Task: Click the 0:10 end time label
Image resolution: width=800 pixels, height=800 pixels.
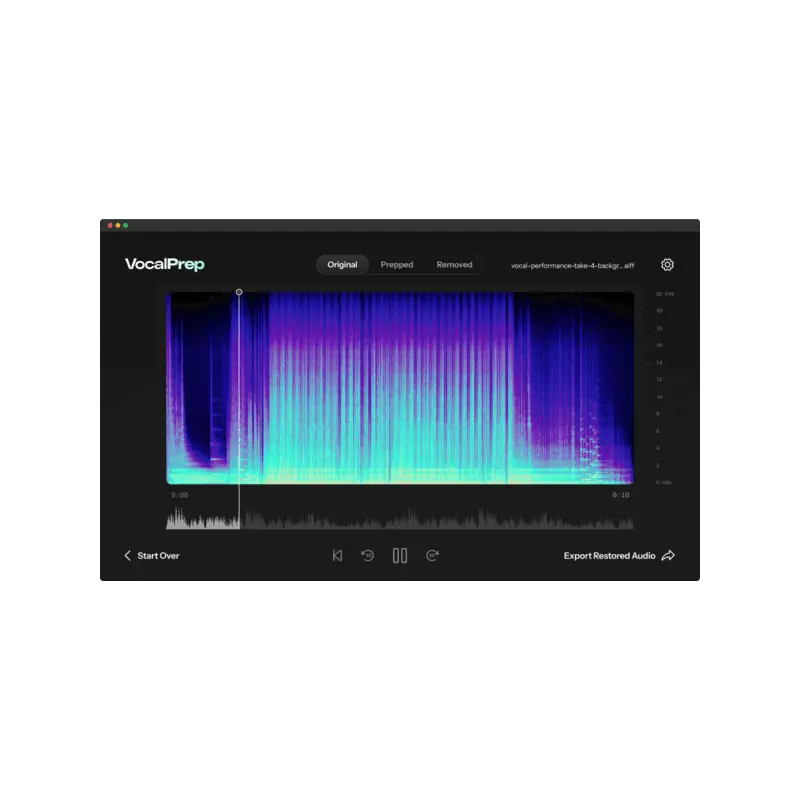Action: click(x=620, y=495)
